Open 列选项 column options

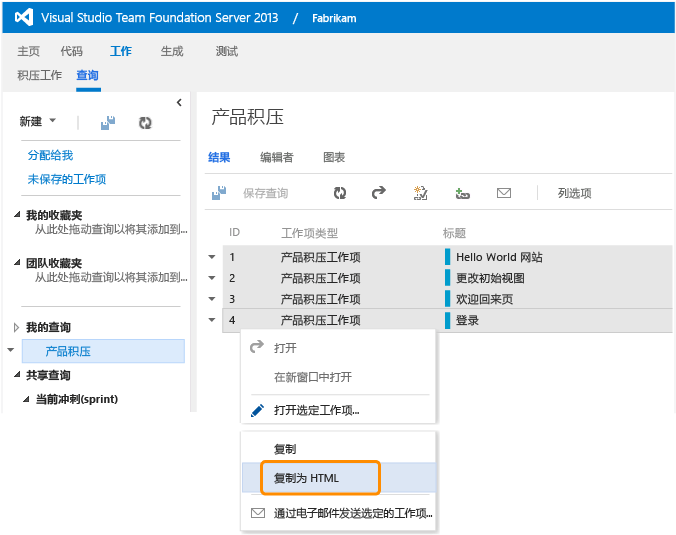575,193
